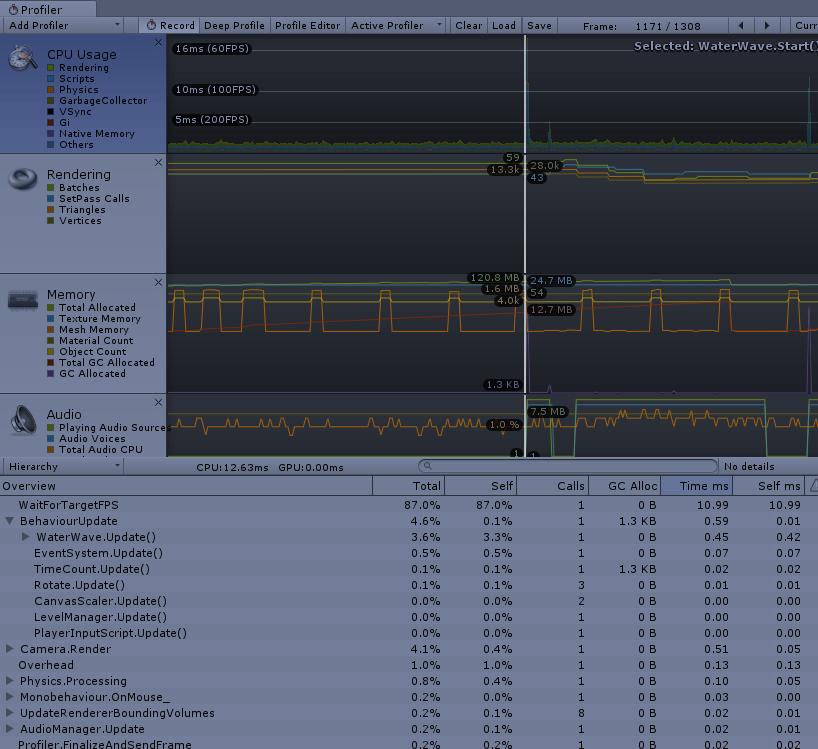Select the TimeCount.Update() row
818x749 pixels.
point(409,569)
